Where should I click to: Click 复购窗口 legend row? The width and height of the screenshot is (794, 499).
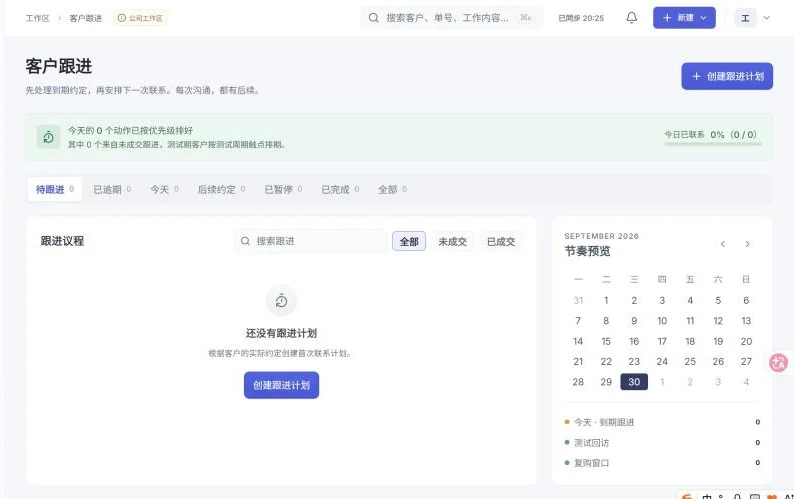tap(662, 463)
